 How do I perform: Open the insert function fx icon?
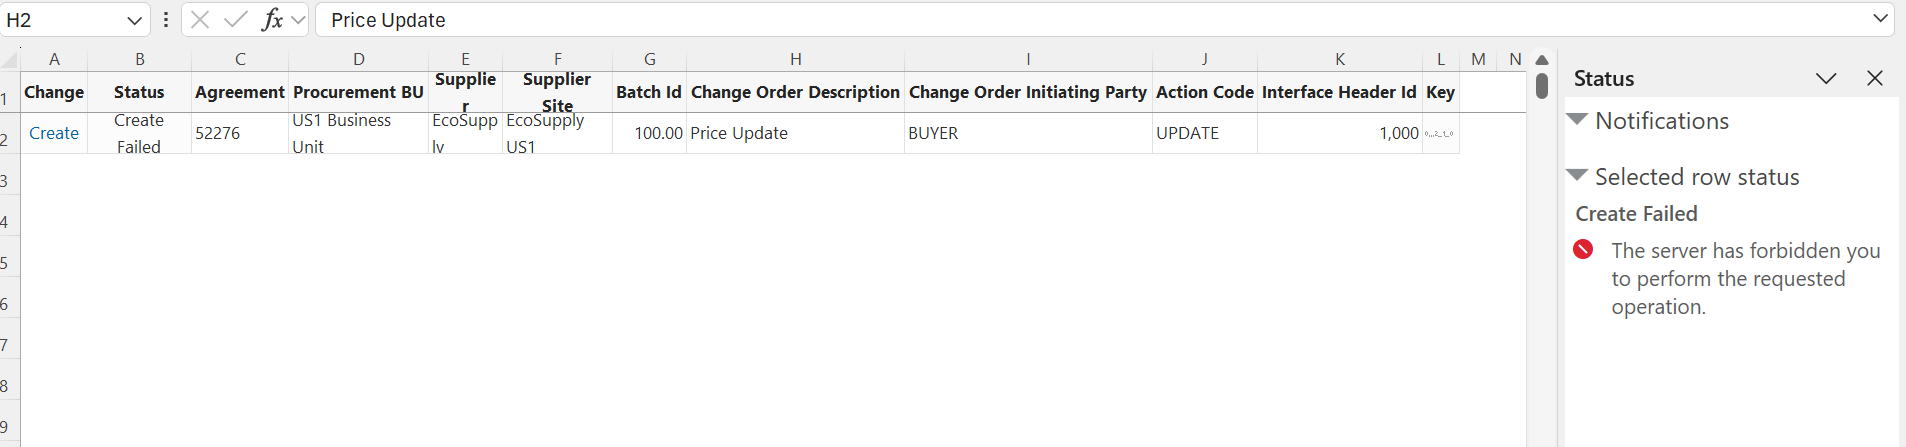(x=272, y=20)
